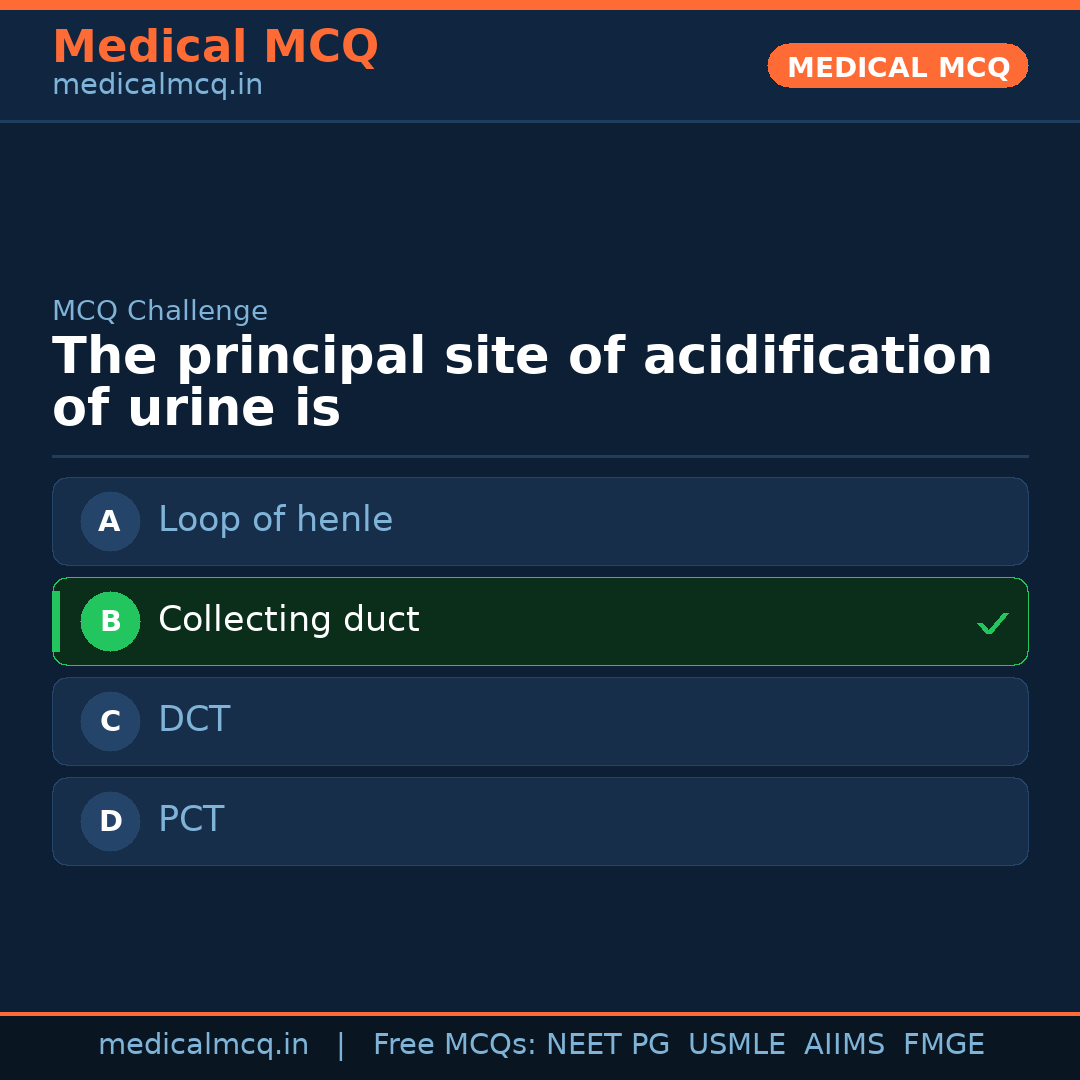Select the C letter circle
Screen dimensions: 1080x1080
coord(110,721)
